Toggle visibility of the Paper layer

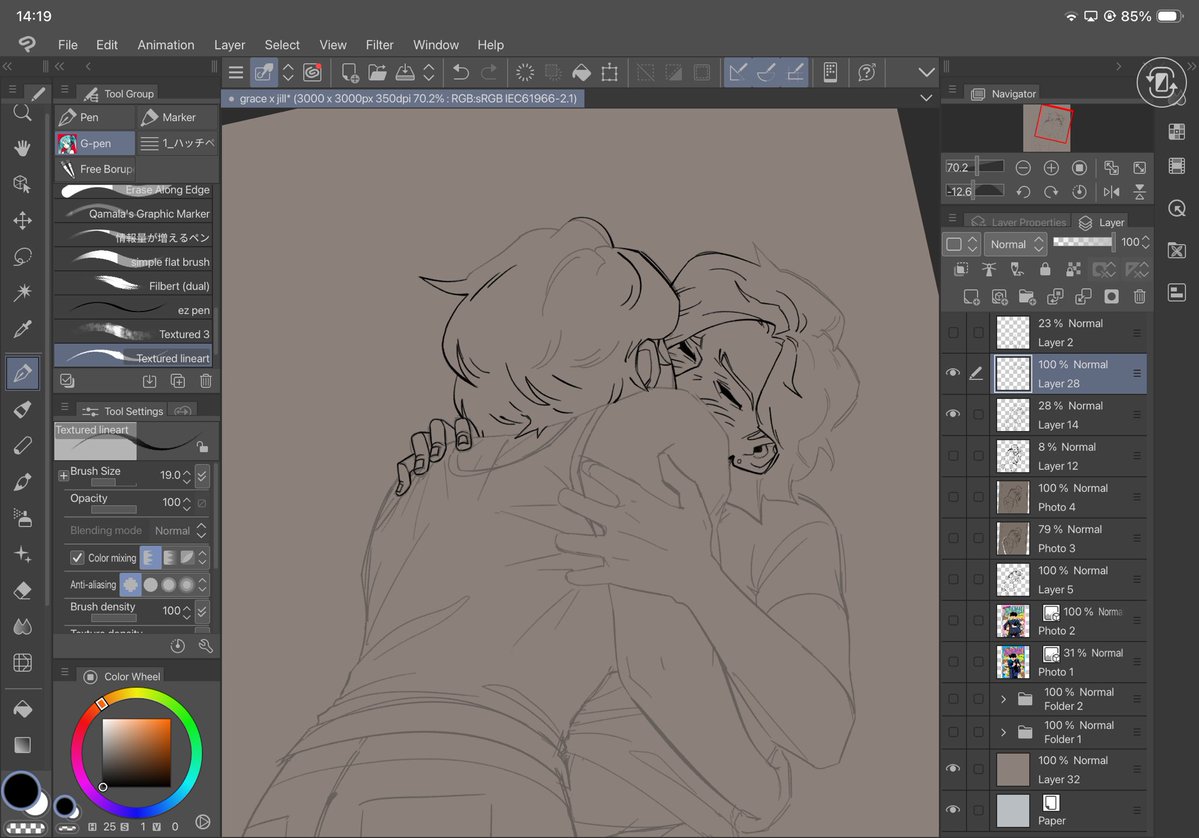[953, 810]
